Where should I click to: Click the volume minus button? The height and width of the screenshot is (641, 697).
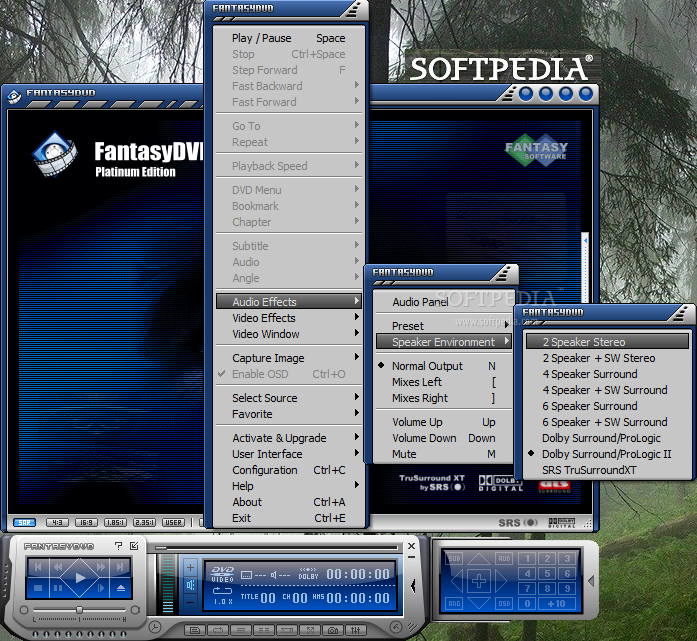point(190,602)
